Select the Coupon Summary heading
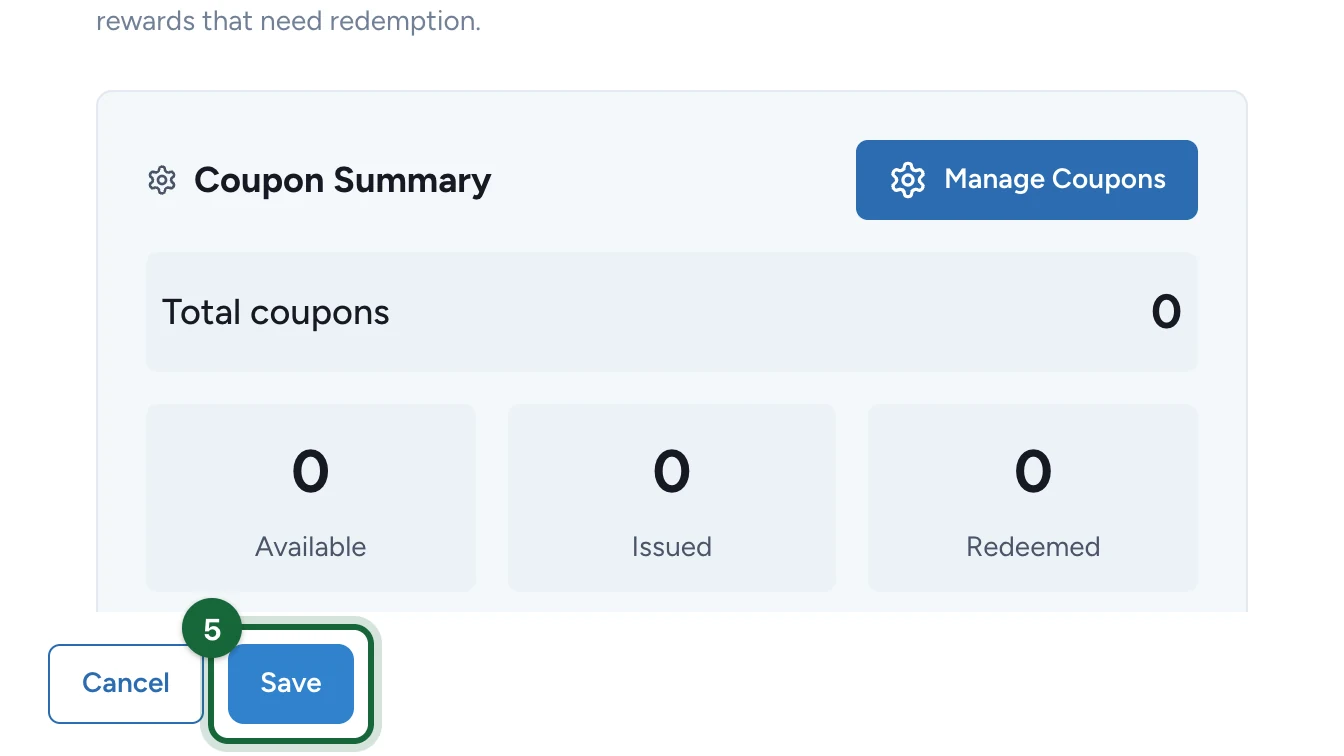1344x756 pixels. click(x=343, y=181)
